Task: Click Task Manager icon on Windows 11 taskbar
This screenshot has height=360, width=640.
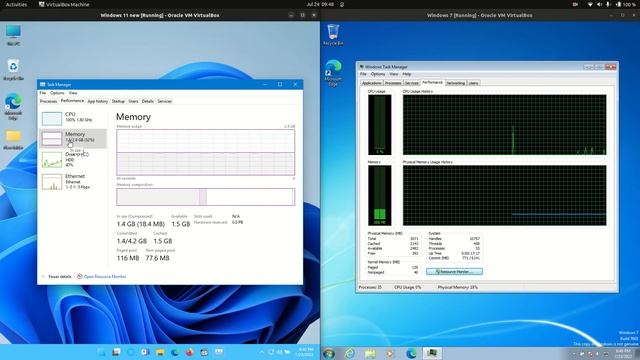Action: (x=219, y=352)
